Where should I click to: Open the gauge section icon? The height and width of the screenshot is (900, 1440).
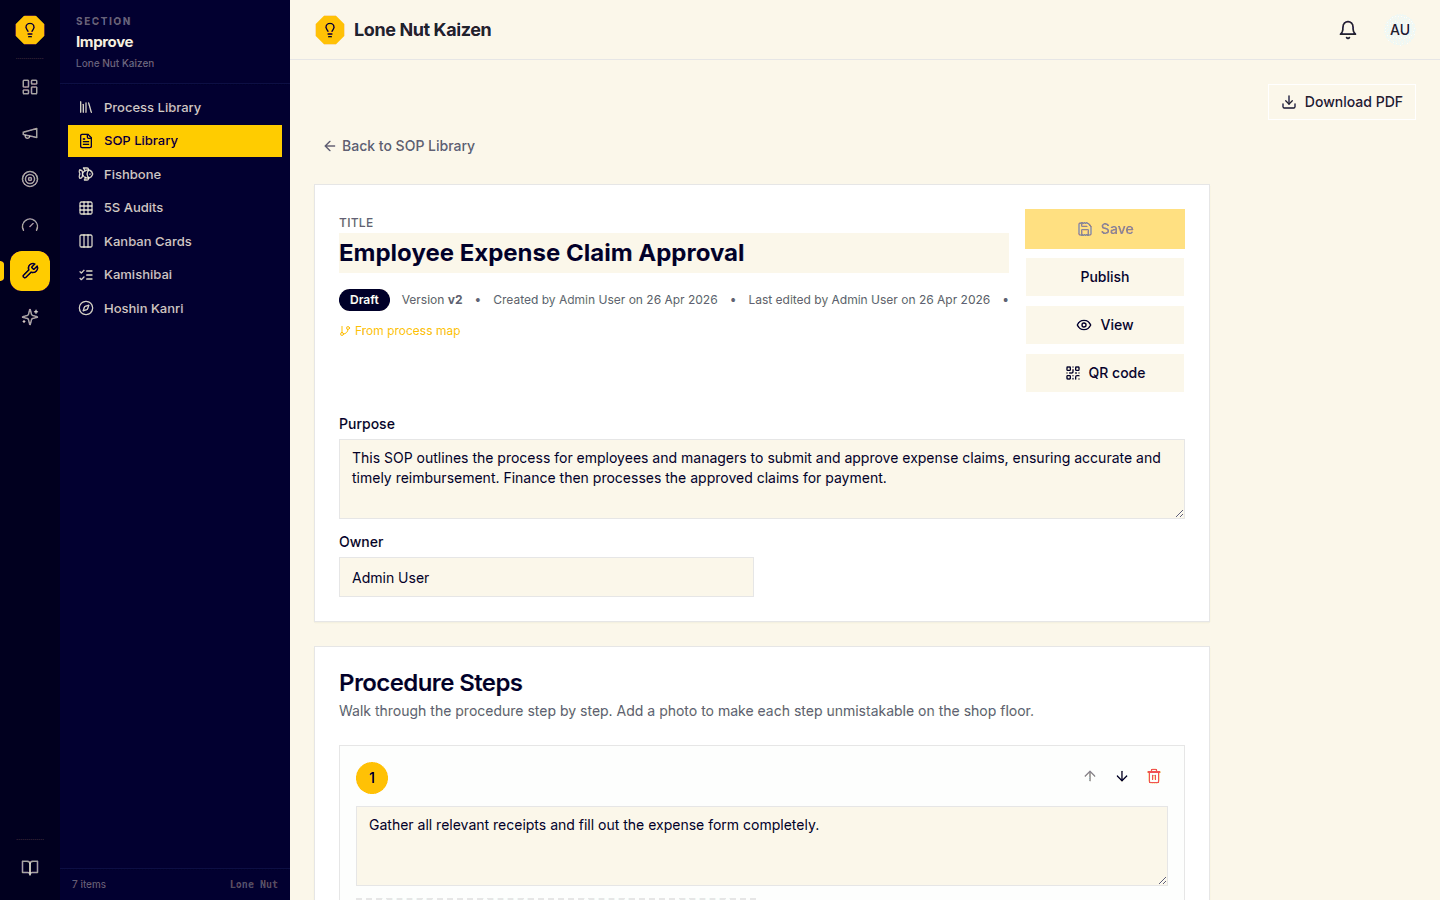pos(30,225)
